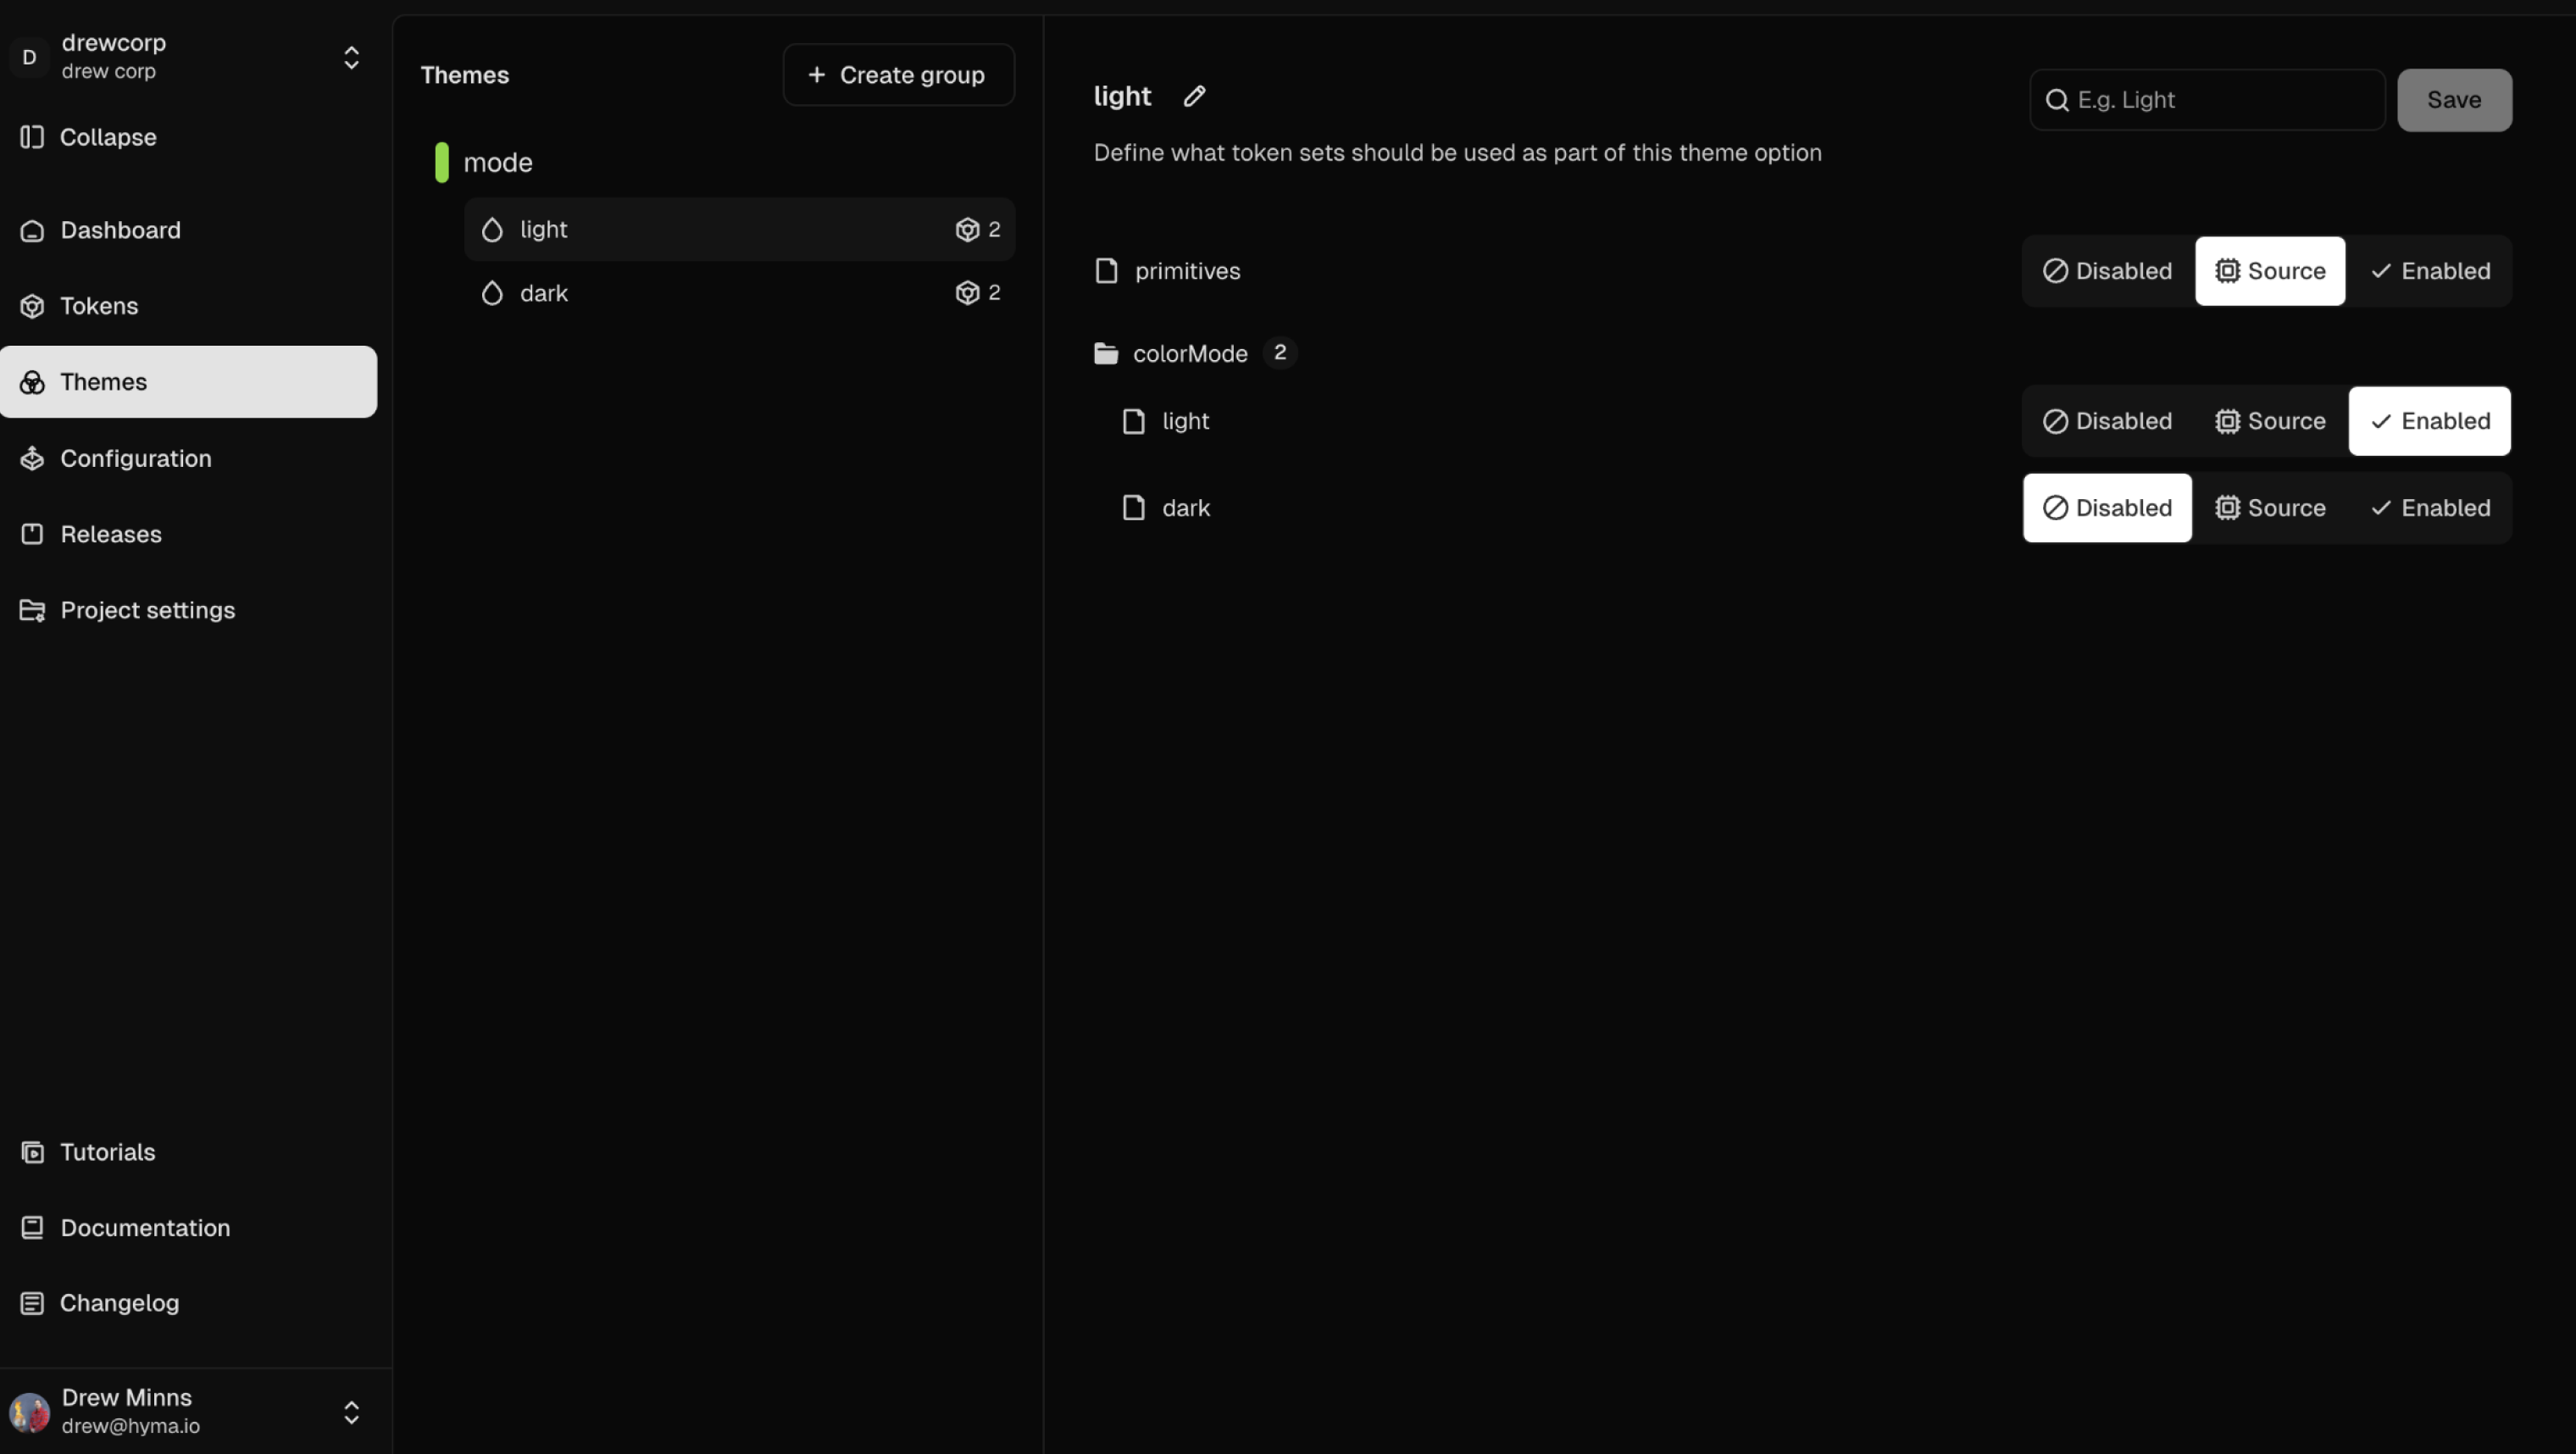Click Drew Minns avatar picture

(x=30, y=1412)
